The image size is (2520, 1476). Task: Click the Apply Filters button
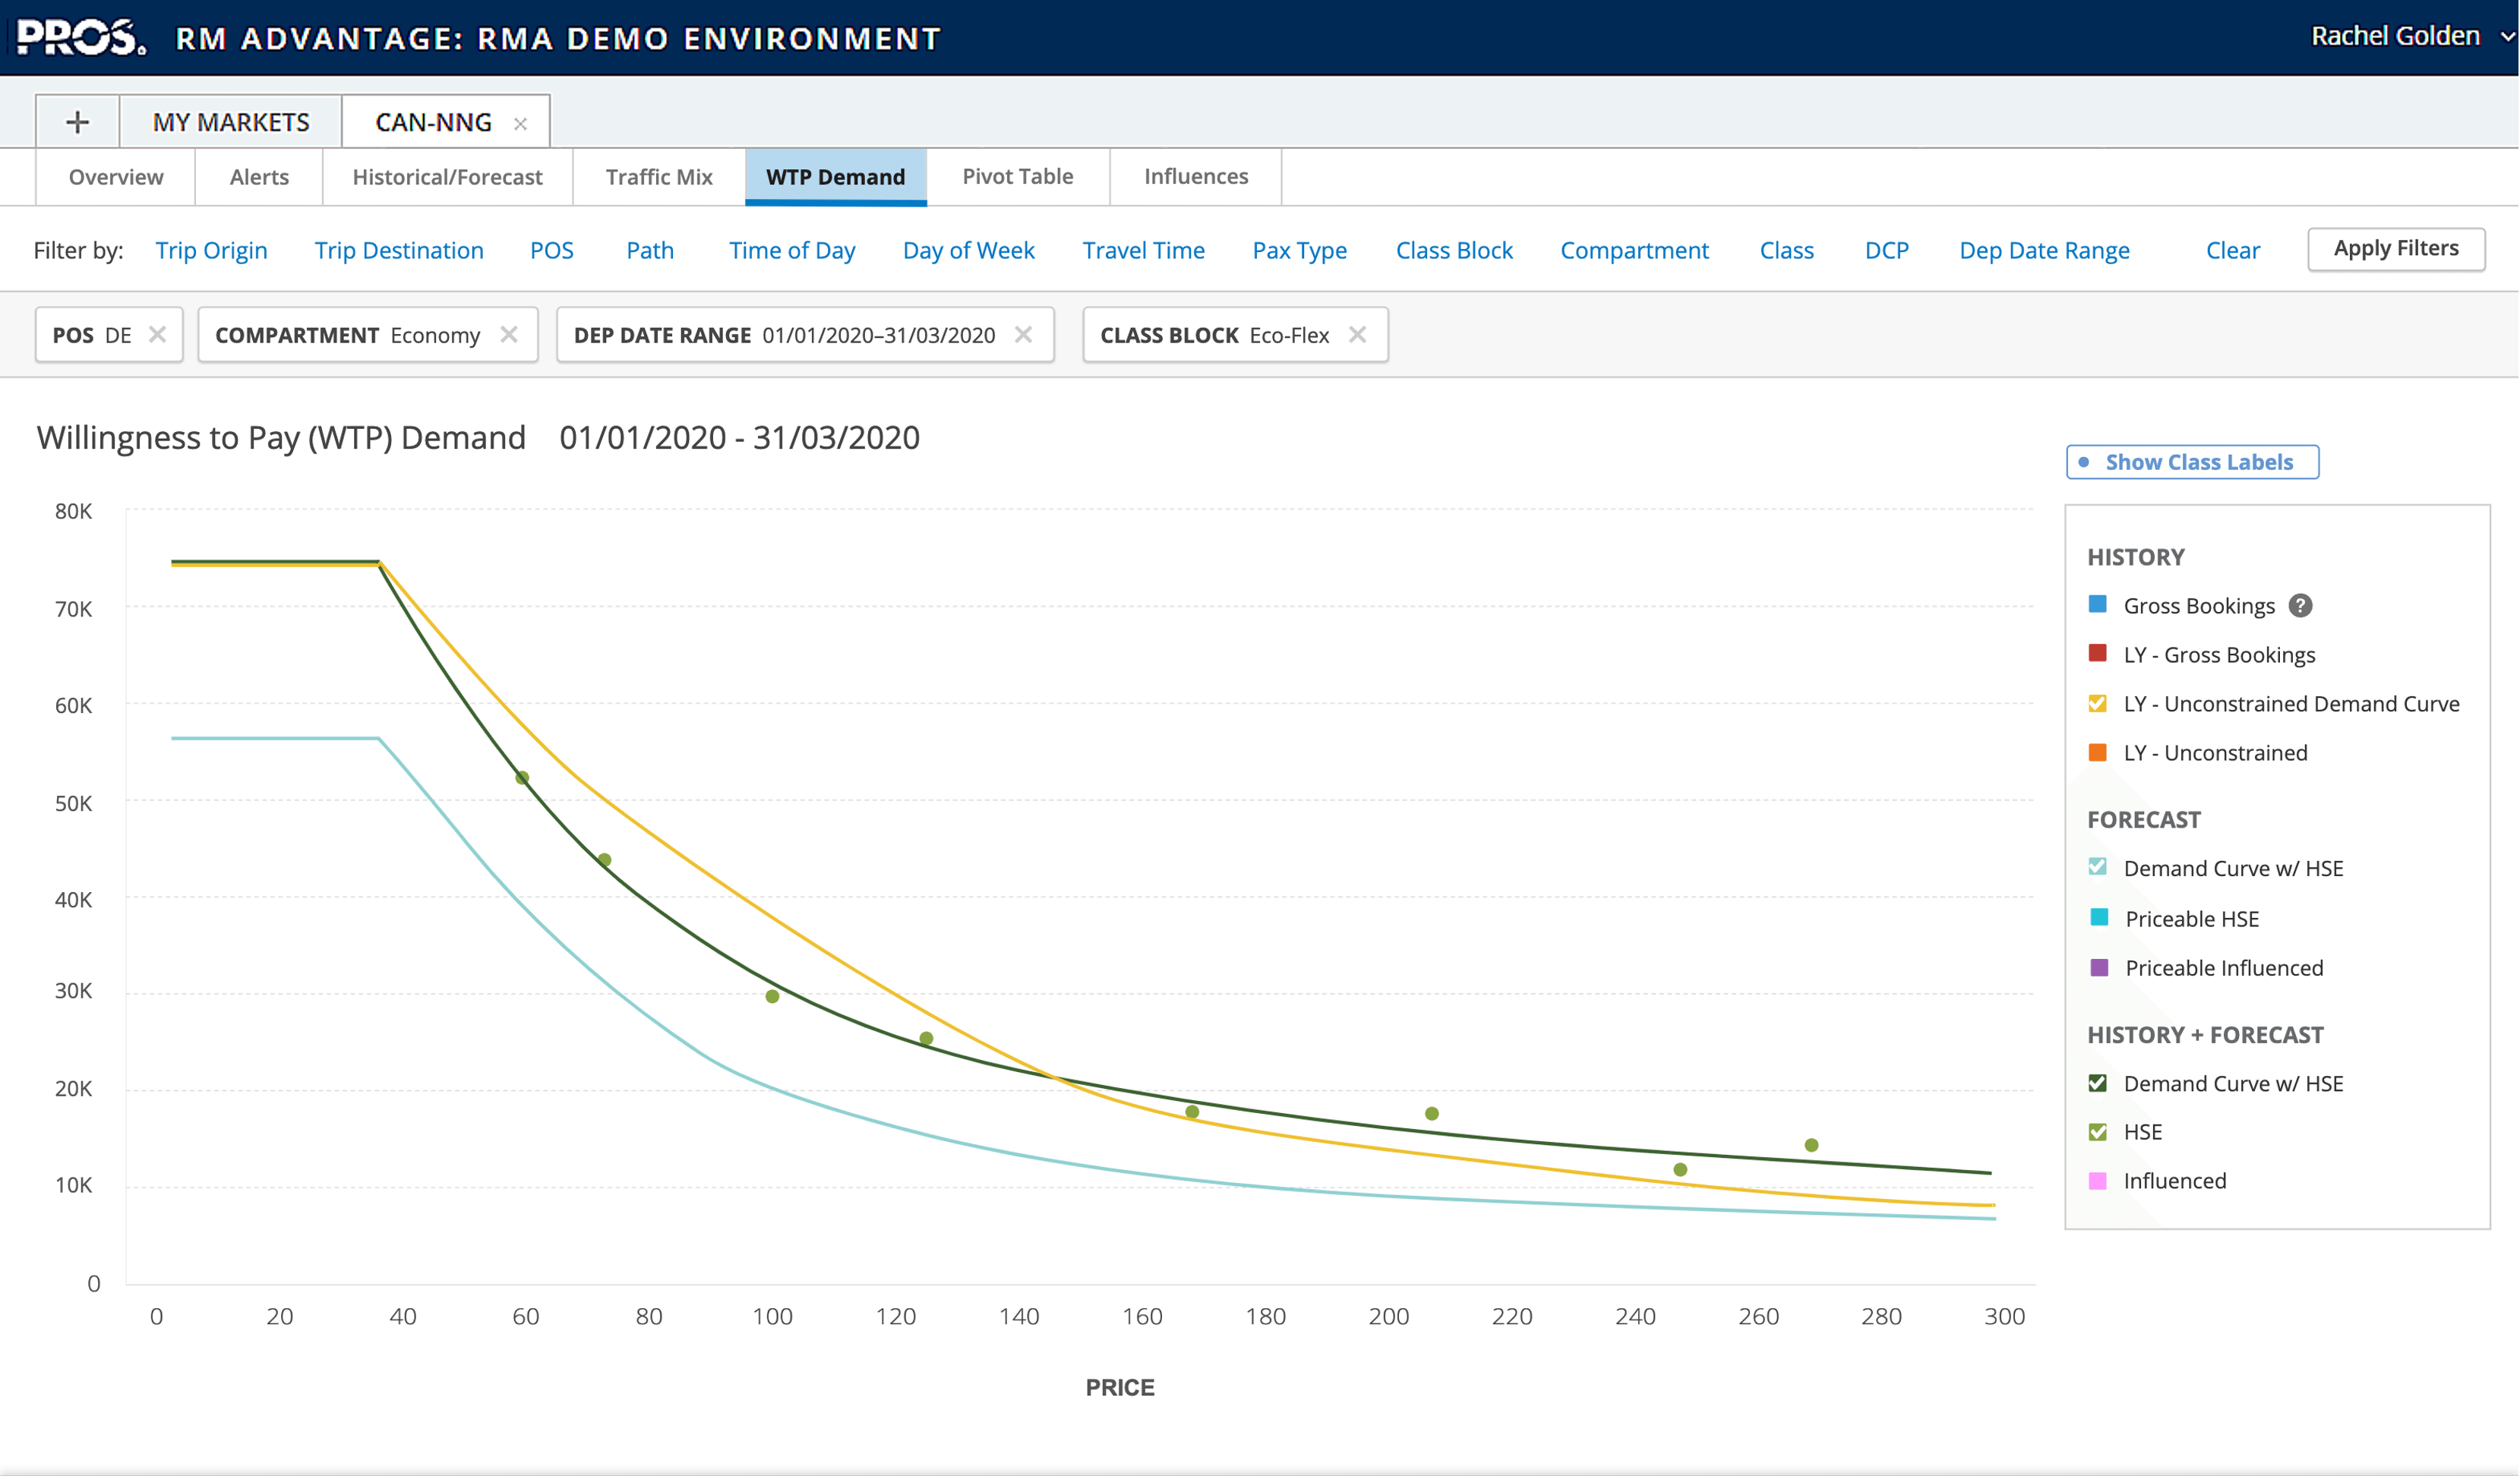coord(2395,248)
